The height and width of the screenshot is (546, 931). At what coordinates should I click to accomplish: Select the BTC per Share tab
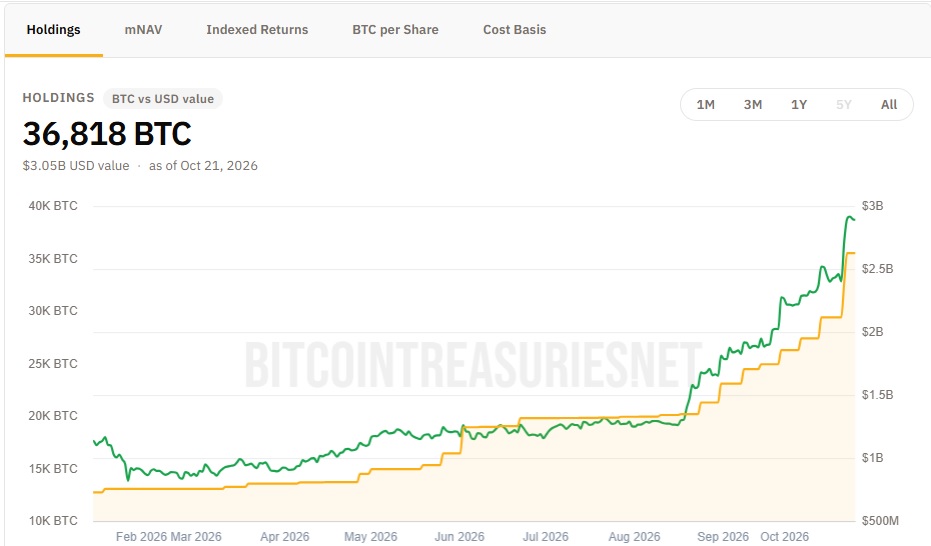tap(395, 30)
